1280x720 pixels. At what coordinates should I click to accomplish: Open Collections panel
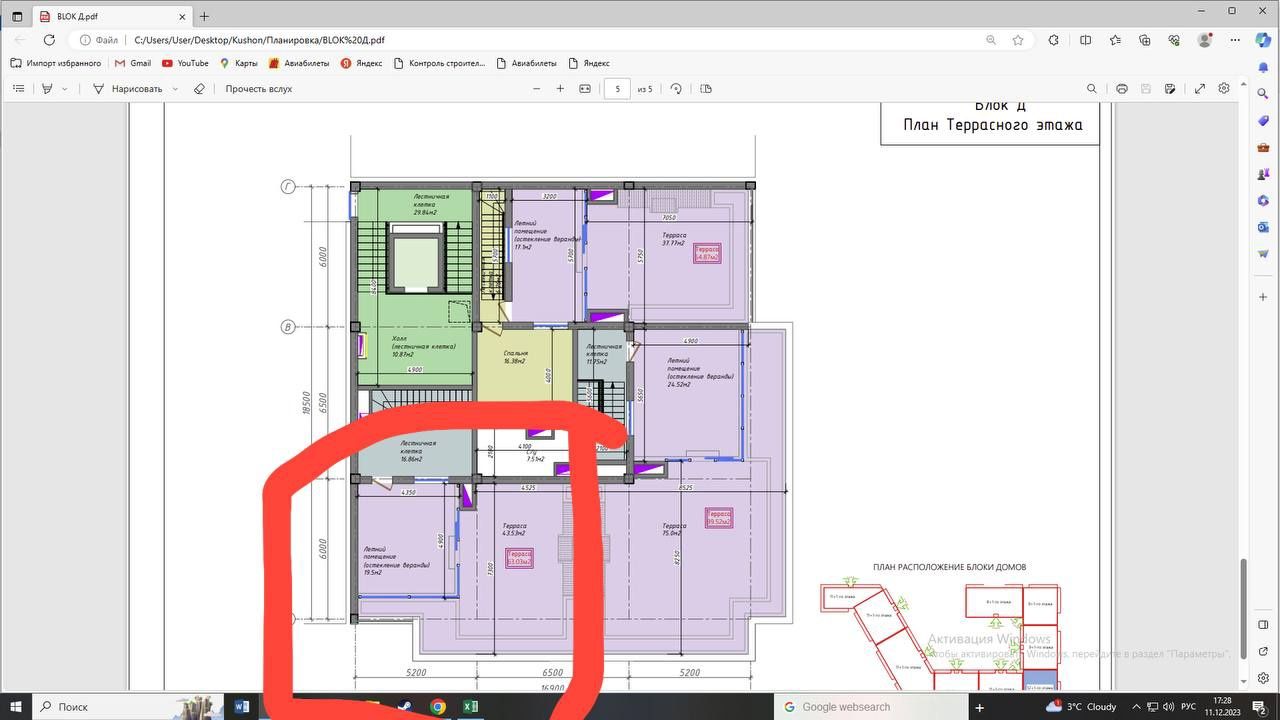[1145, 40]
